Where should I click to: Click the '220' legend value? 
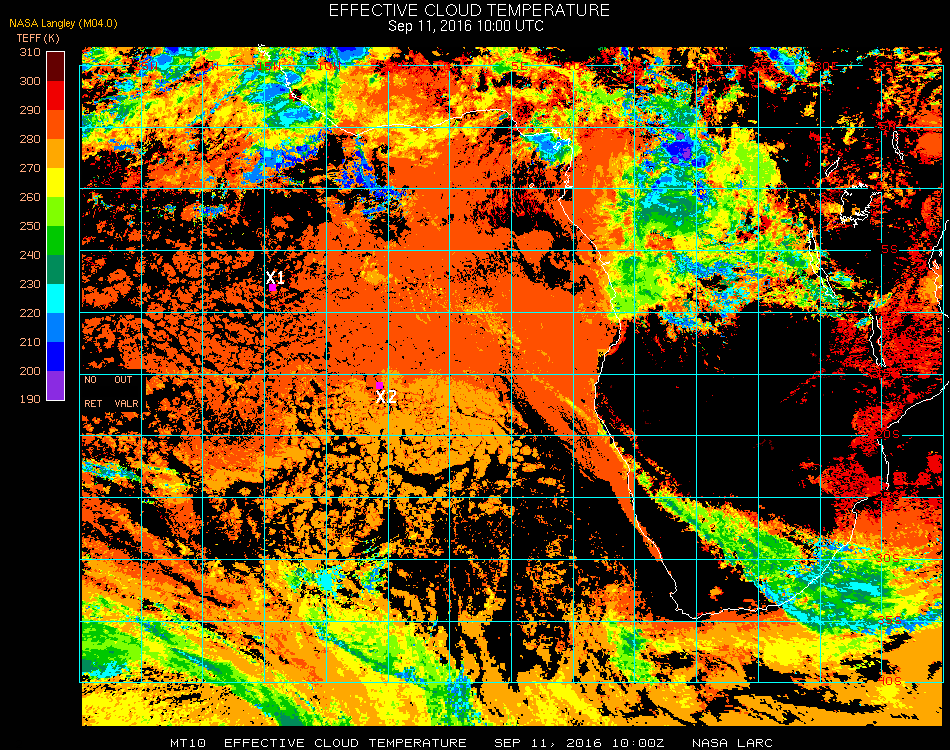click(30, 313)
